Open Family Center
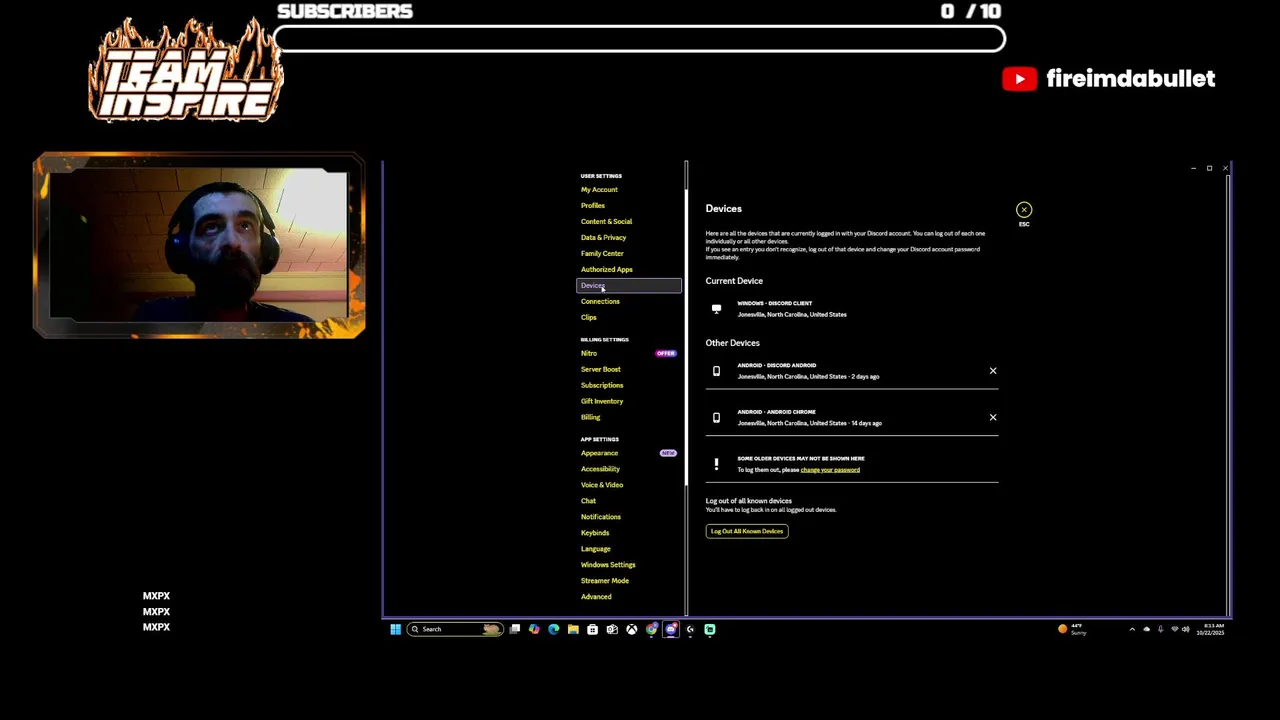The width and height of the screenshot is (1280, 720). (x=602, y=254)
